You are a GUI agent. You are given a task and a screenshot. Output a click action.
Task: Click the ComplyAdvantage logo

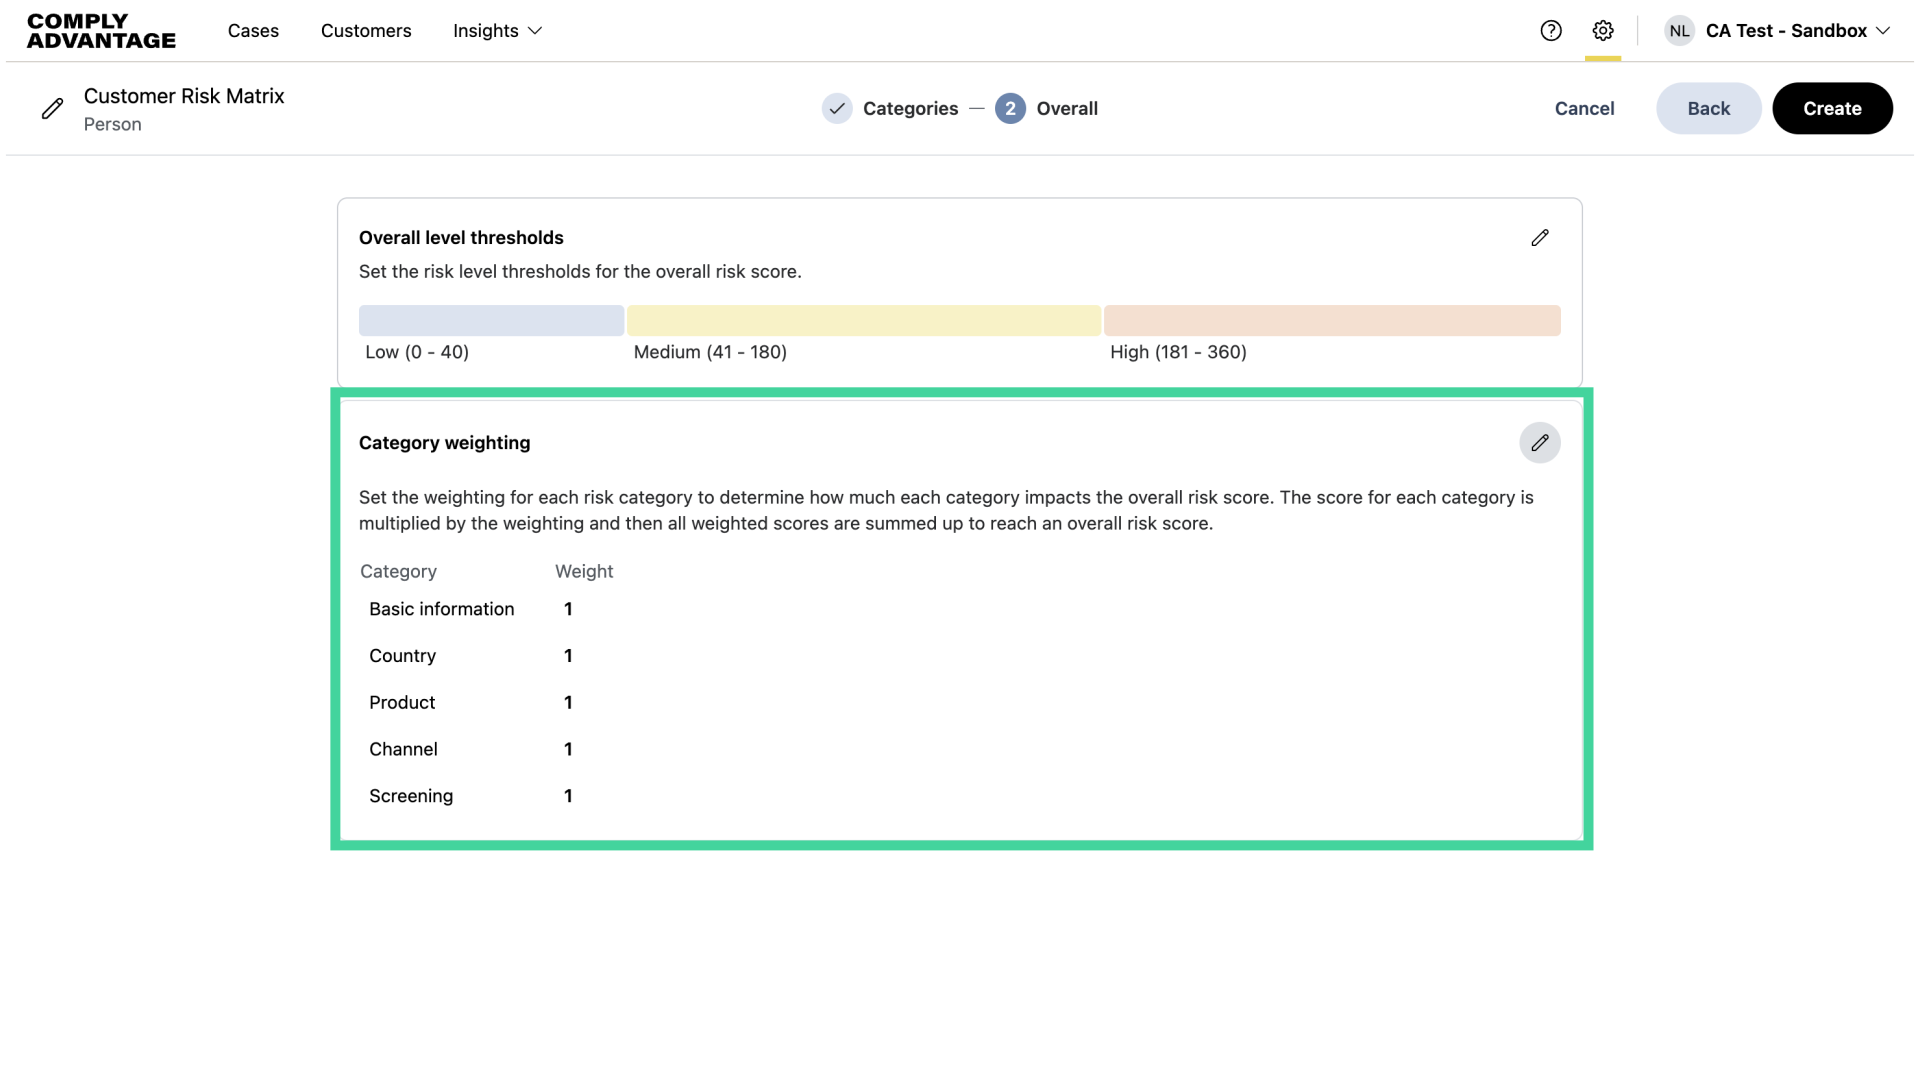click(101, 31)
